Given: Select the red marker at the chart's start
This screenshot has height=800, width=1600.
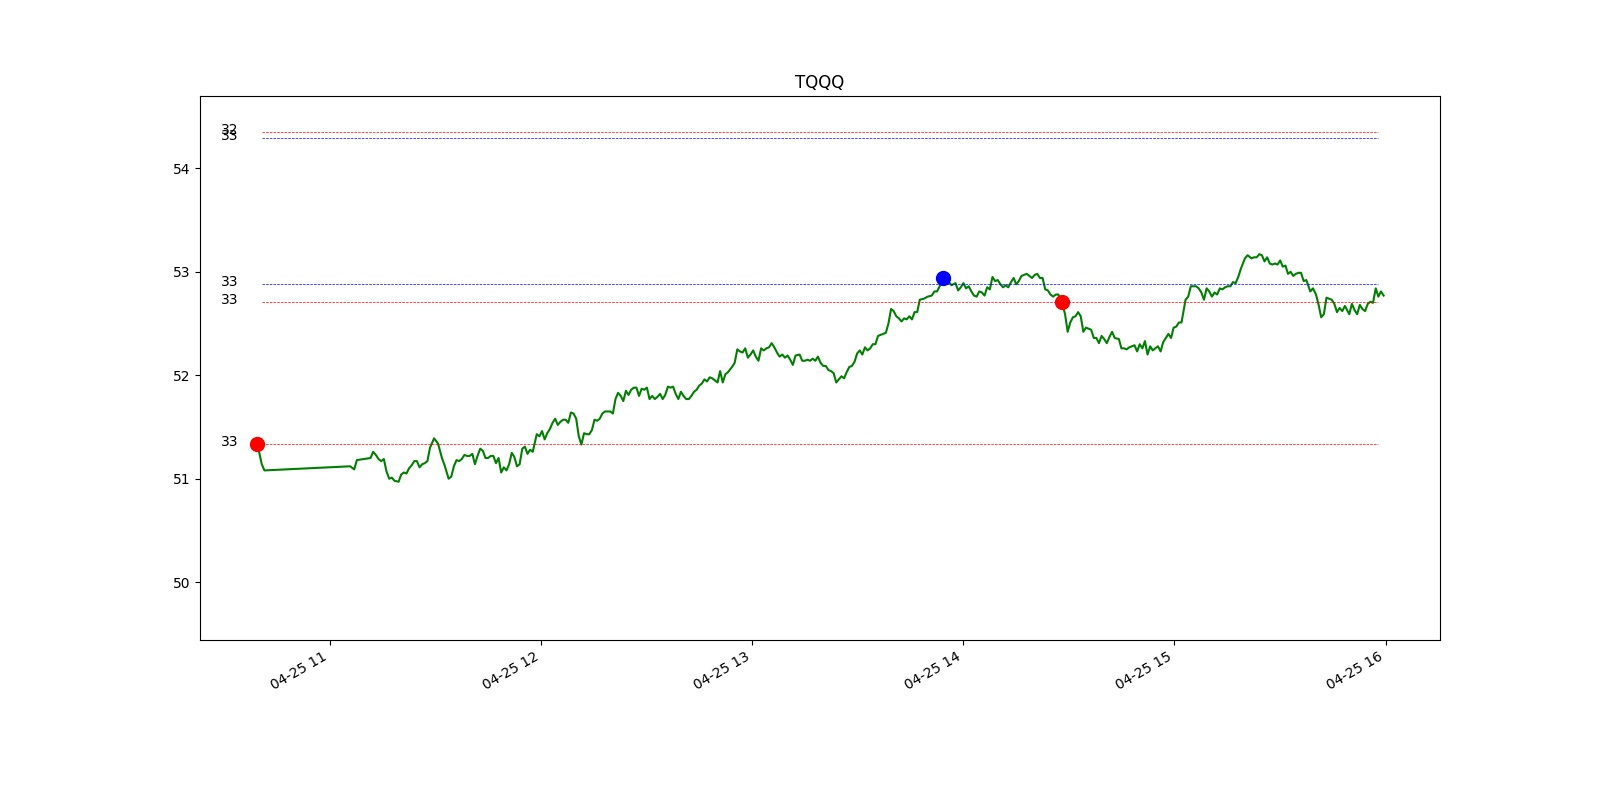Looking at the screenshot, I should pyautogui.click(x=257, y=444).
